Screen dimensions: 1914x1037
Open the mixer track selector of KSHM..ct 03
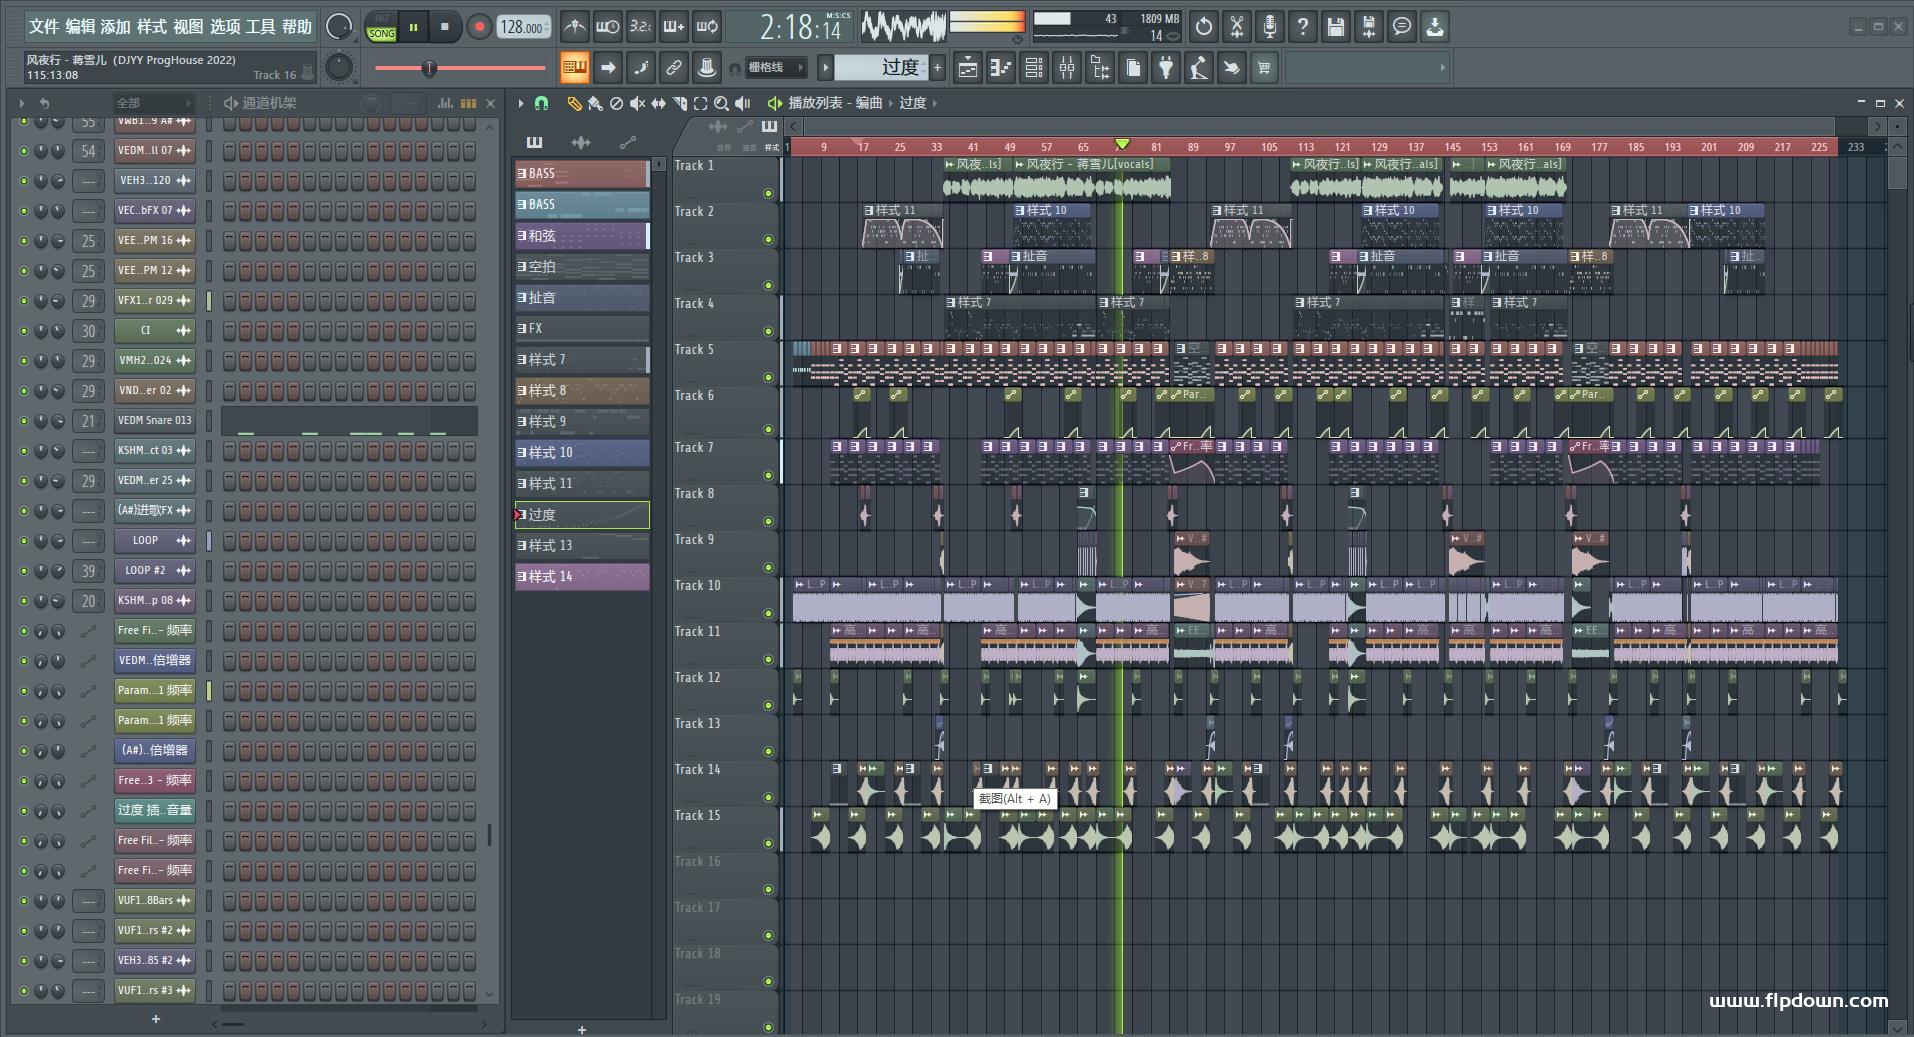pos(88,451)
